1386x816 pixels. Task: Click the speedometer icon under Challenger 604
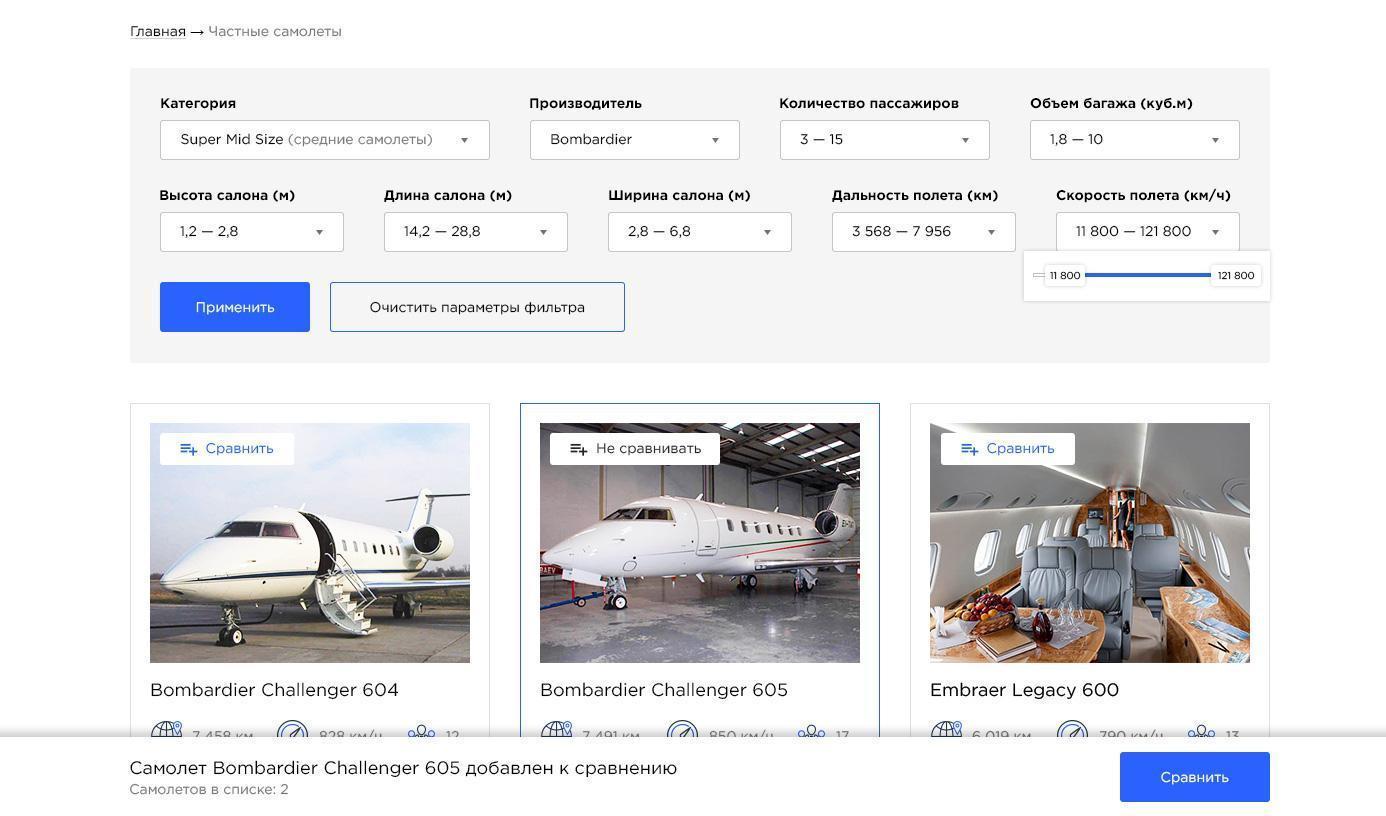(292, 731)
